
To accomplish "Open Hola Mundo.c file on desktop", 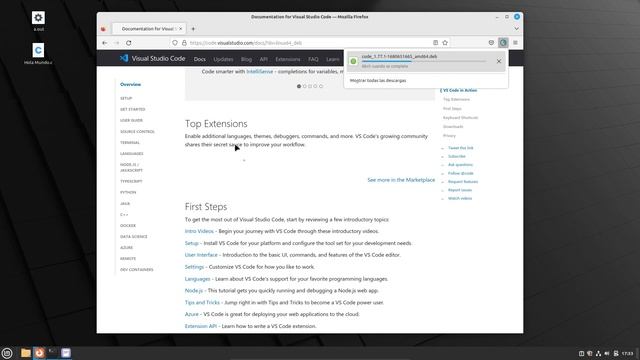I will [38, 53].
